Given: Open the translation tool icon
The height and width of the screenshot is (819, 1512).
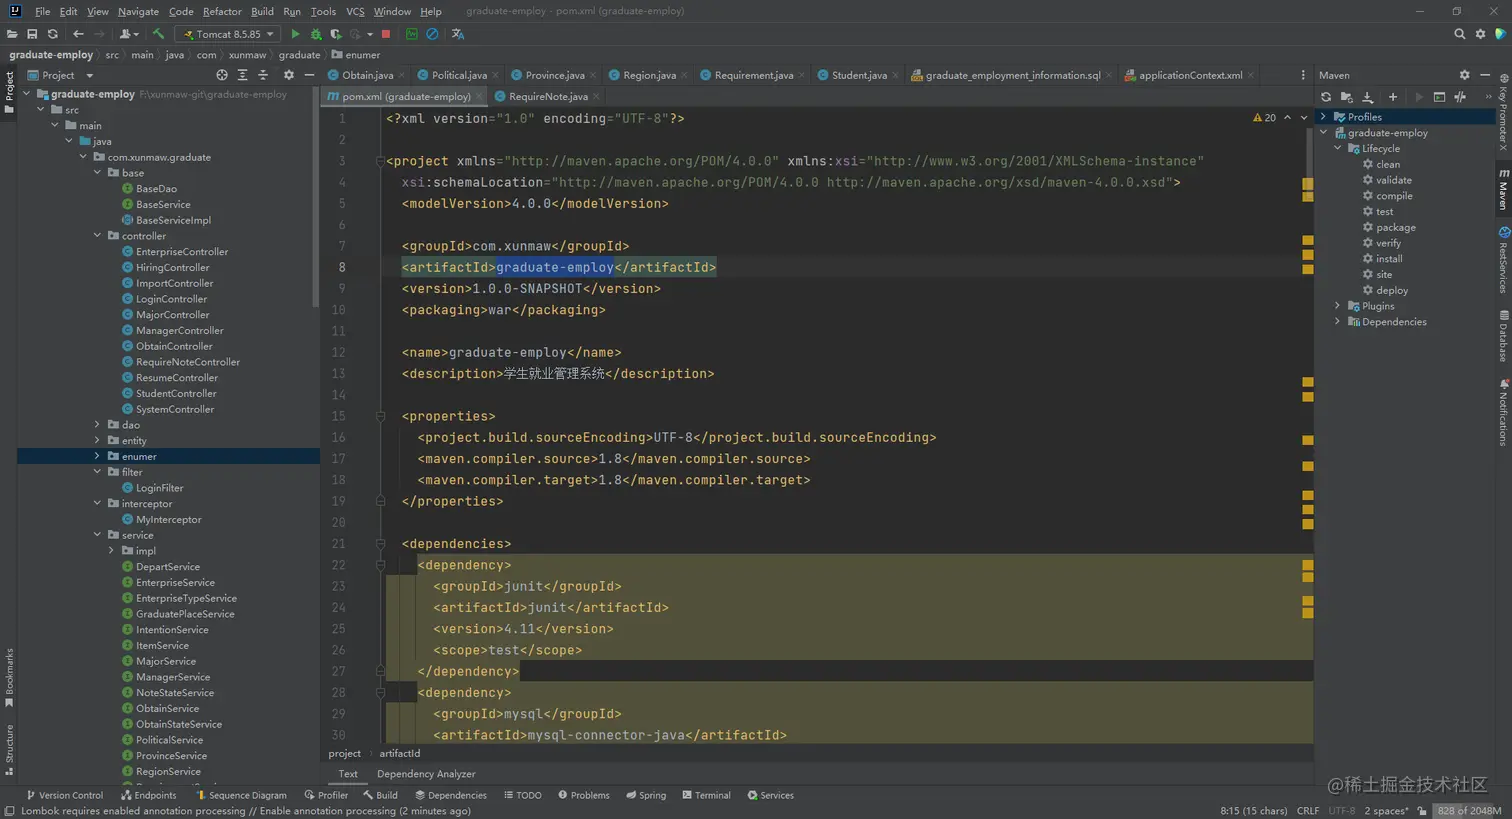Looking at the screenshot, I should coord(458,34).
